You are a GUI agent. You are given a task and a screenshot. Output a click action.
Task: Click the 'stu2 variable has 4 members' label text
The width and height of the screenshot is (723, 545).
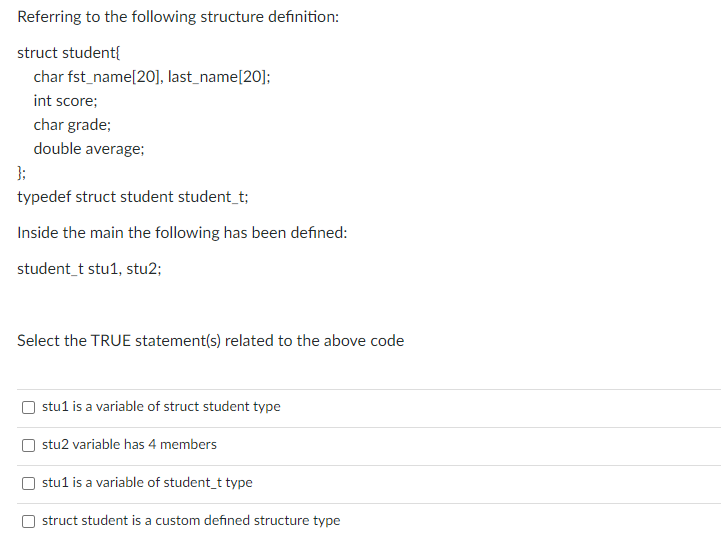point(129,444)
